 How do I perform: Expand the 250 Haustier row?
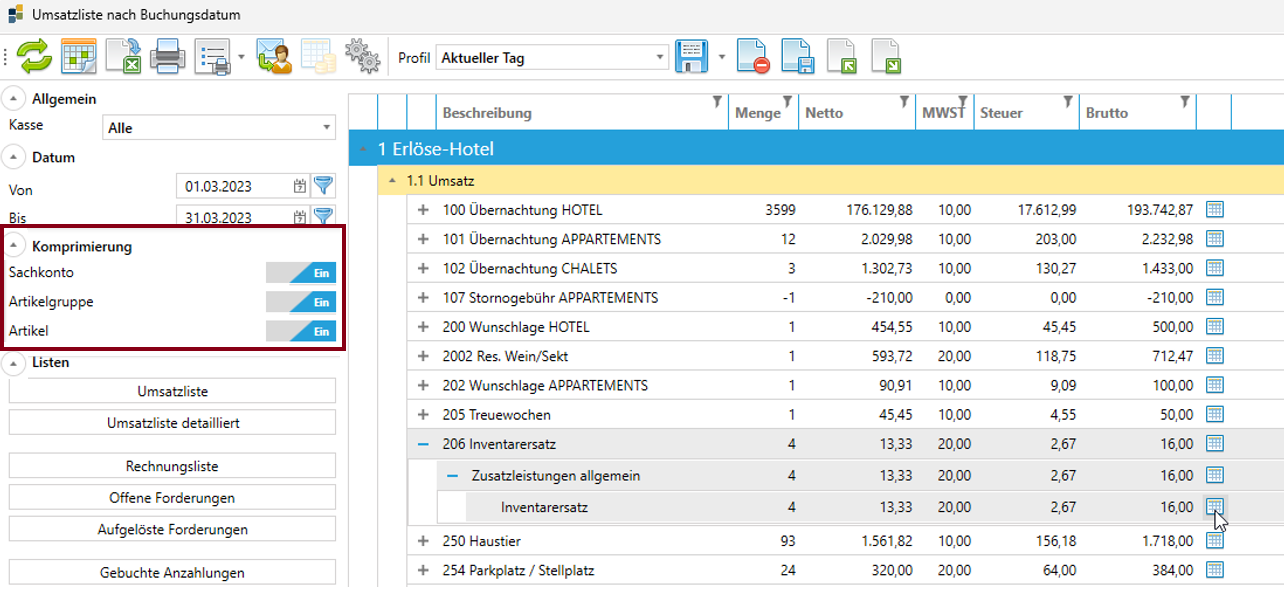click(423, 541)
